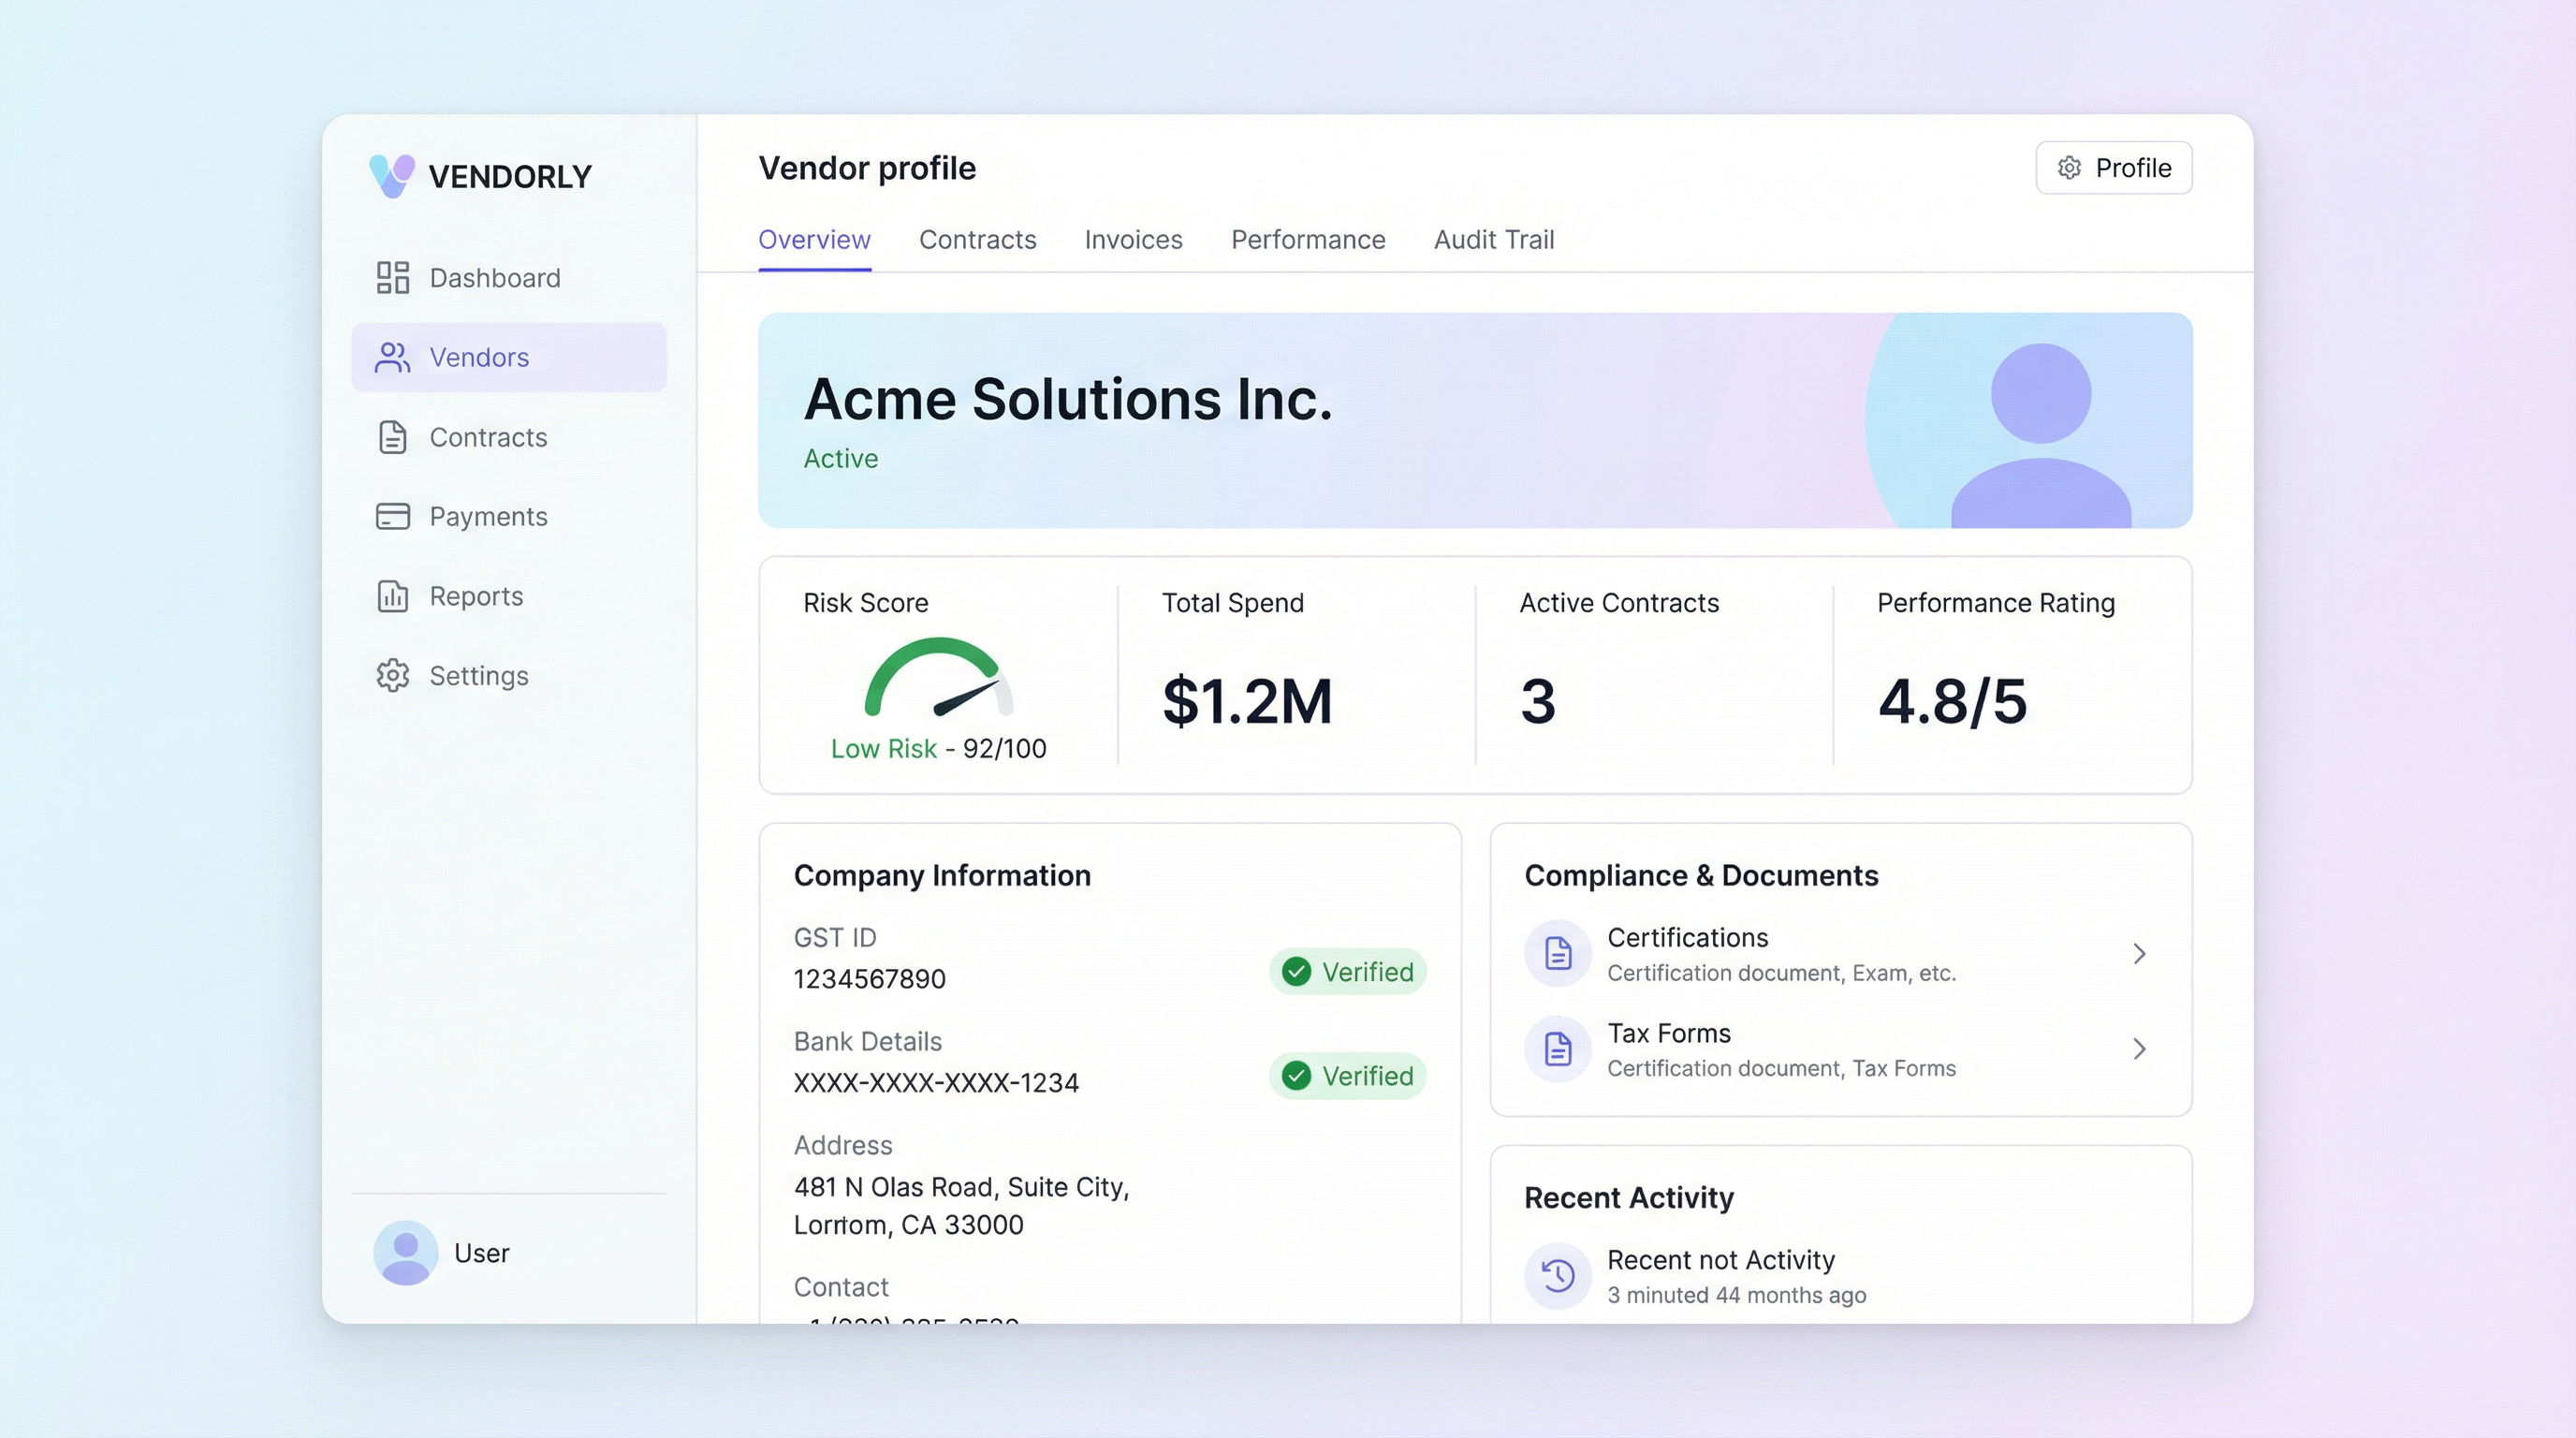Image resolution: width=2576 pixels, height=1438 pixels.
Task: Click the Recent Activity history clock icon
Action: (x=1557, y=1275)
